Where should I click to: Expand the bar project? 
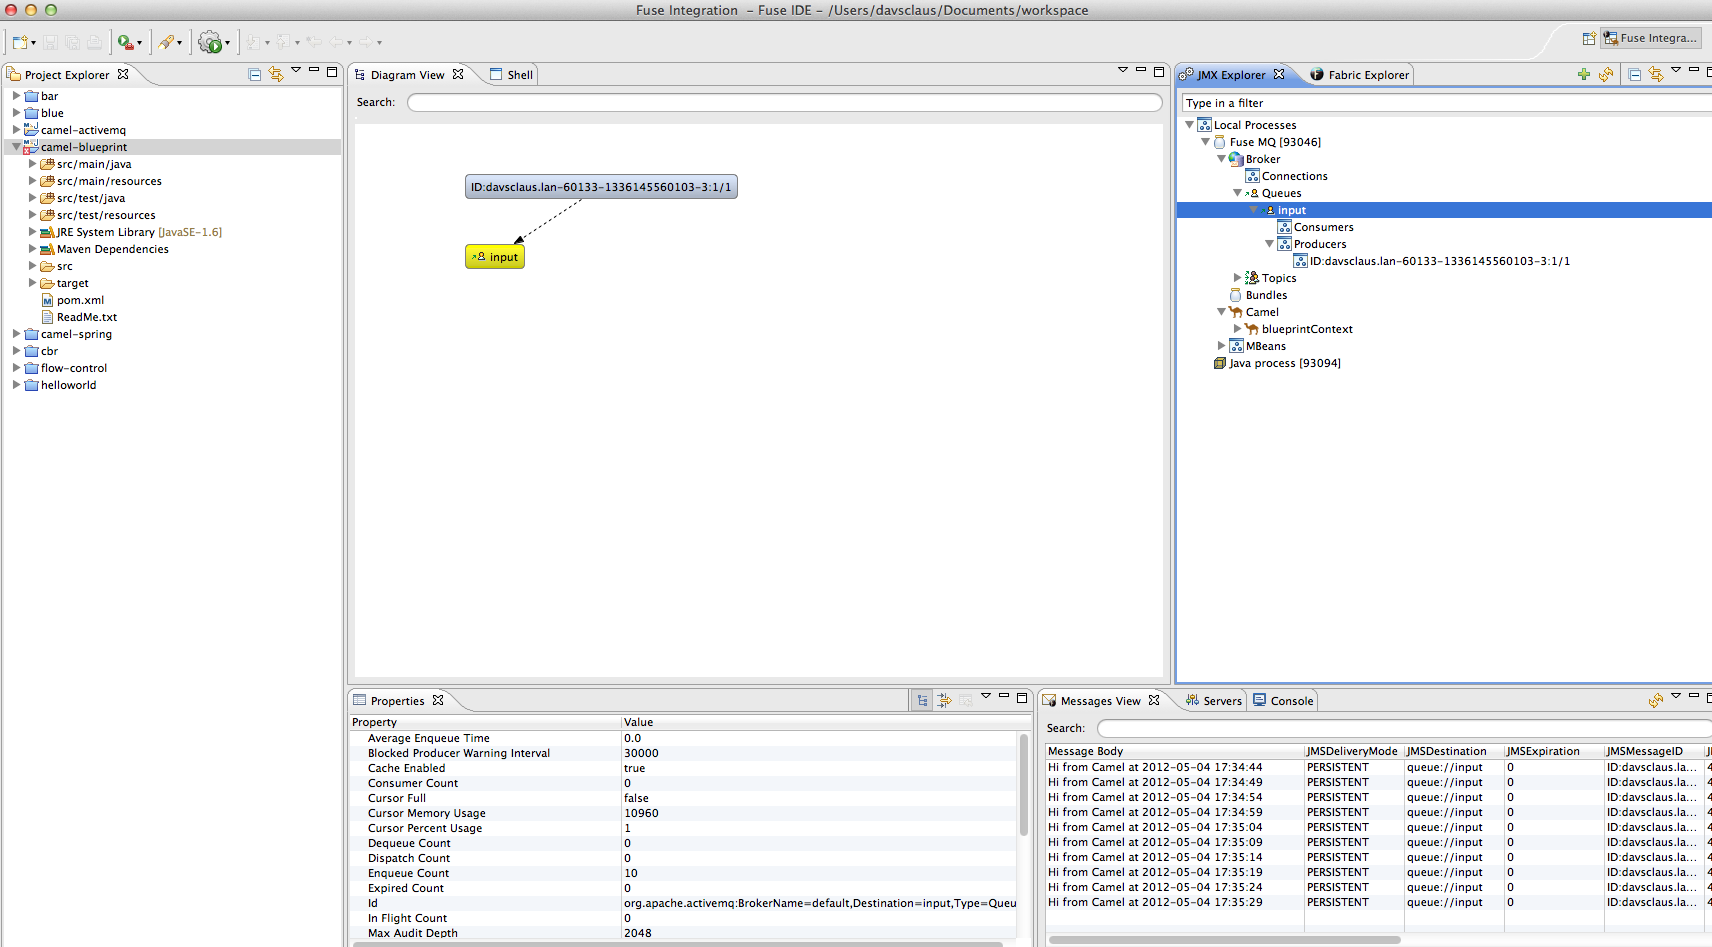click(x=16, y=96)
